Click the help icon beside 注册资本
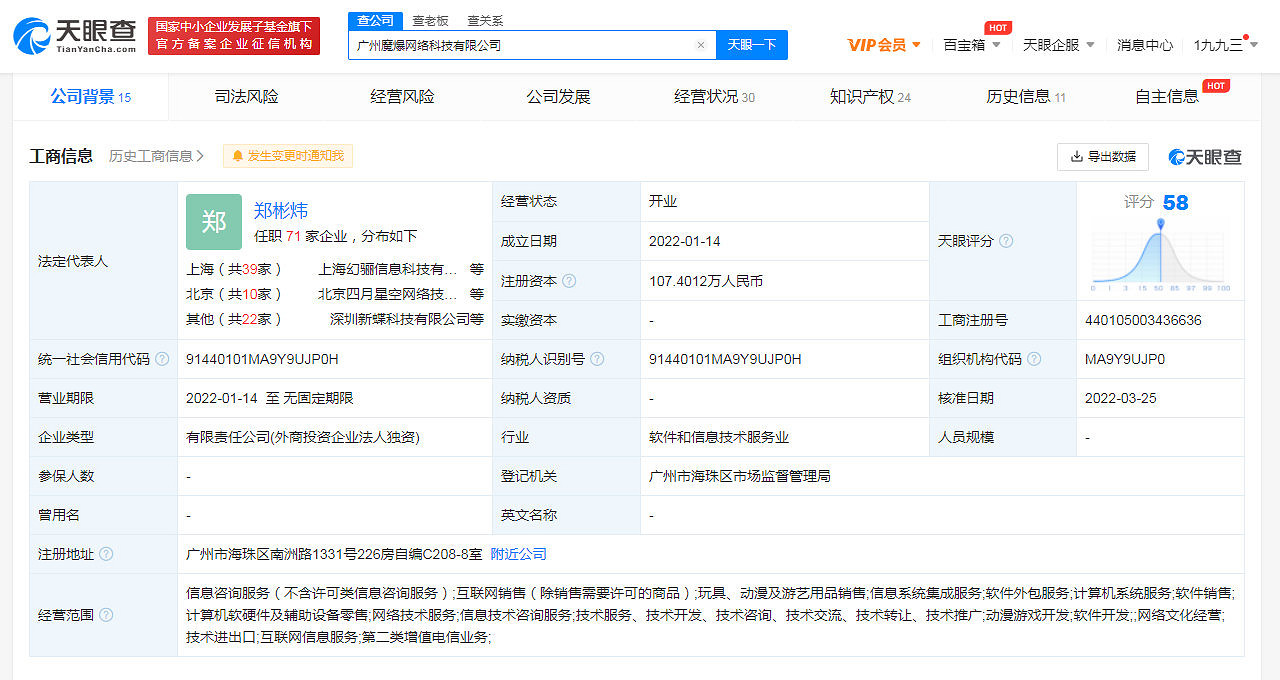The image size is (1280, 680). 568,281
